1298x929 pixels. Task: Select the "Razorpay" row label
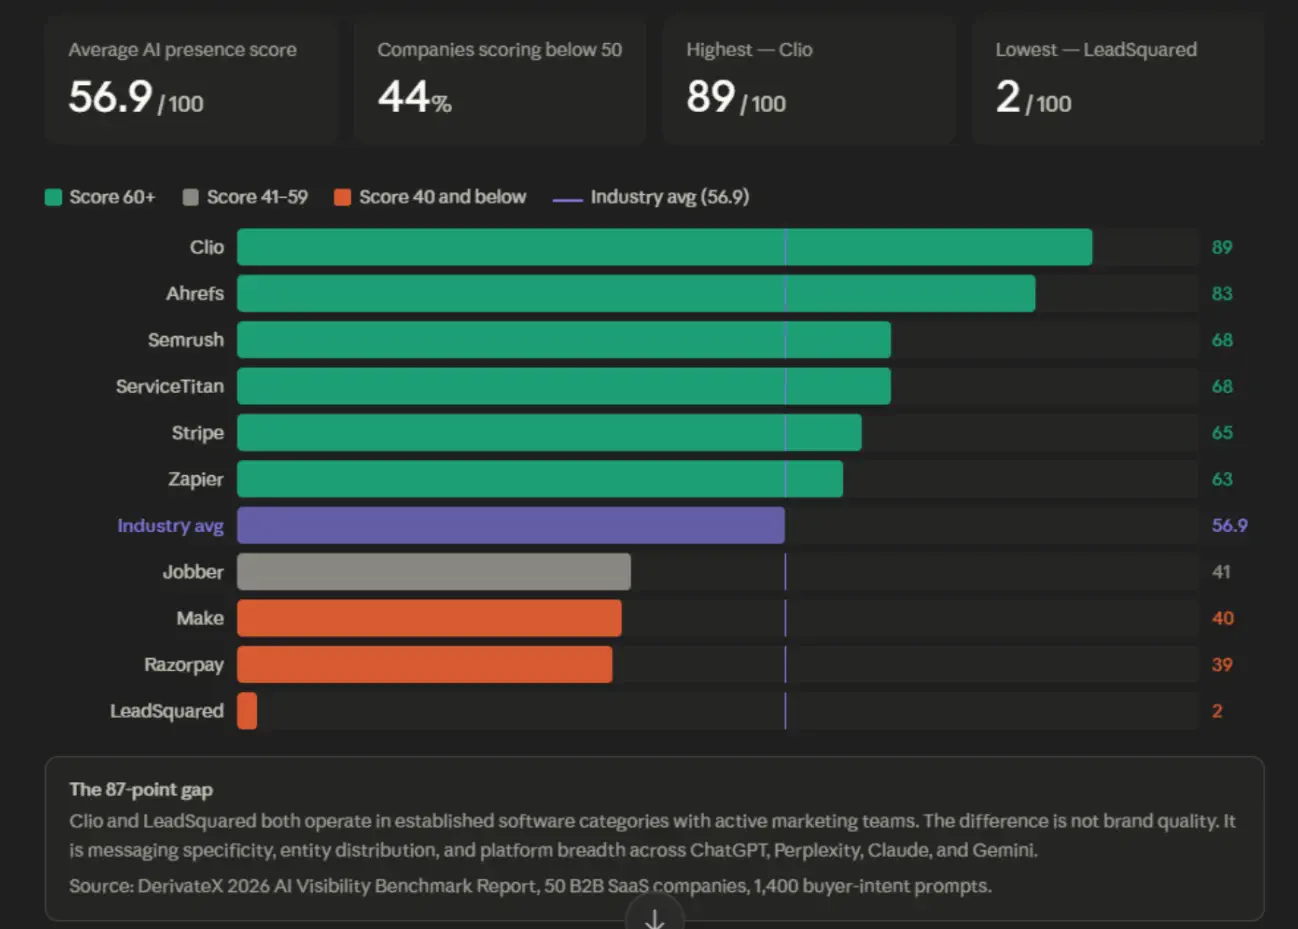click(x=184, y=665)
